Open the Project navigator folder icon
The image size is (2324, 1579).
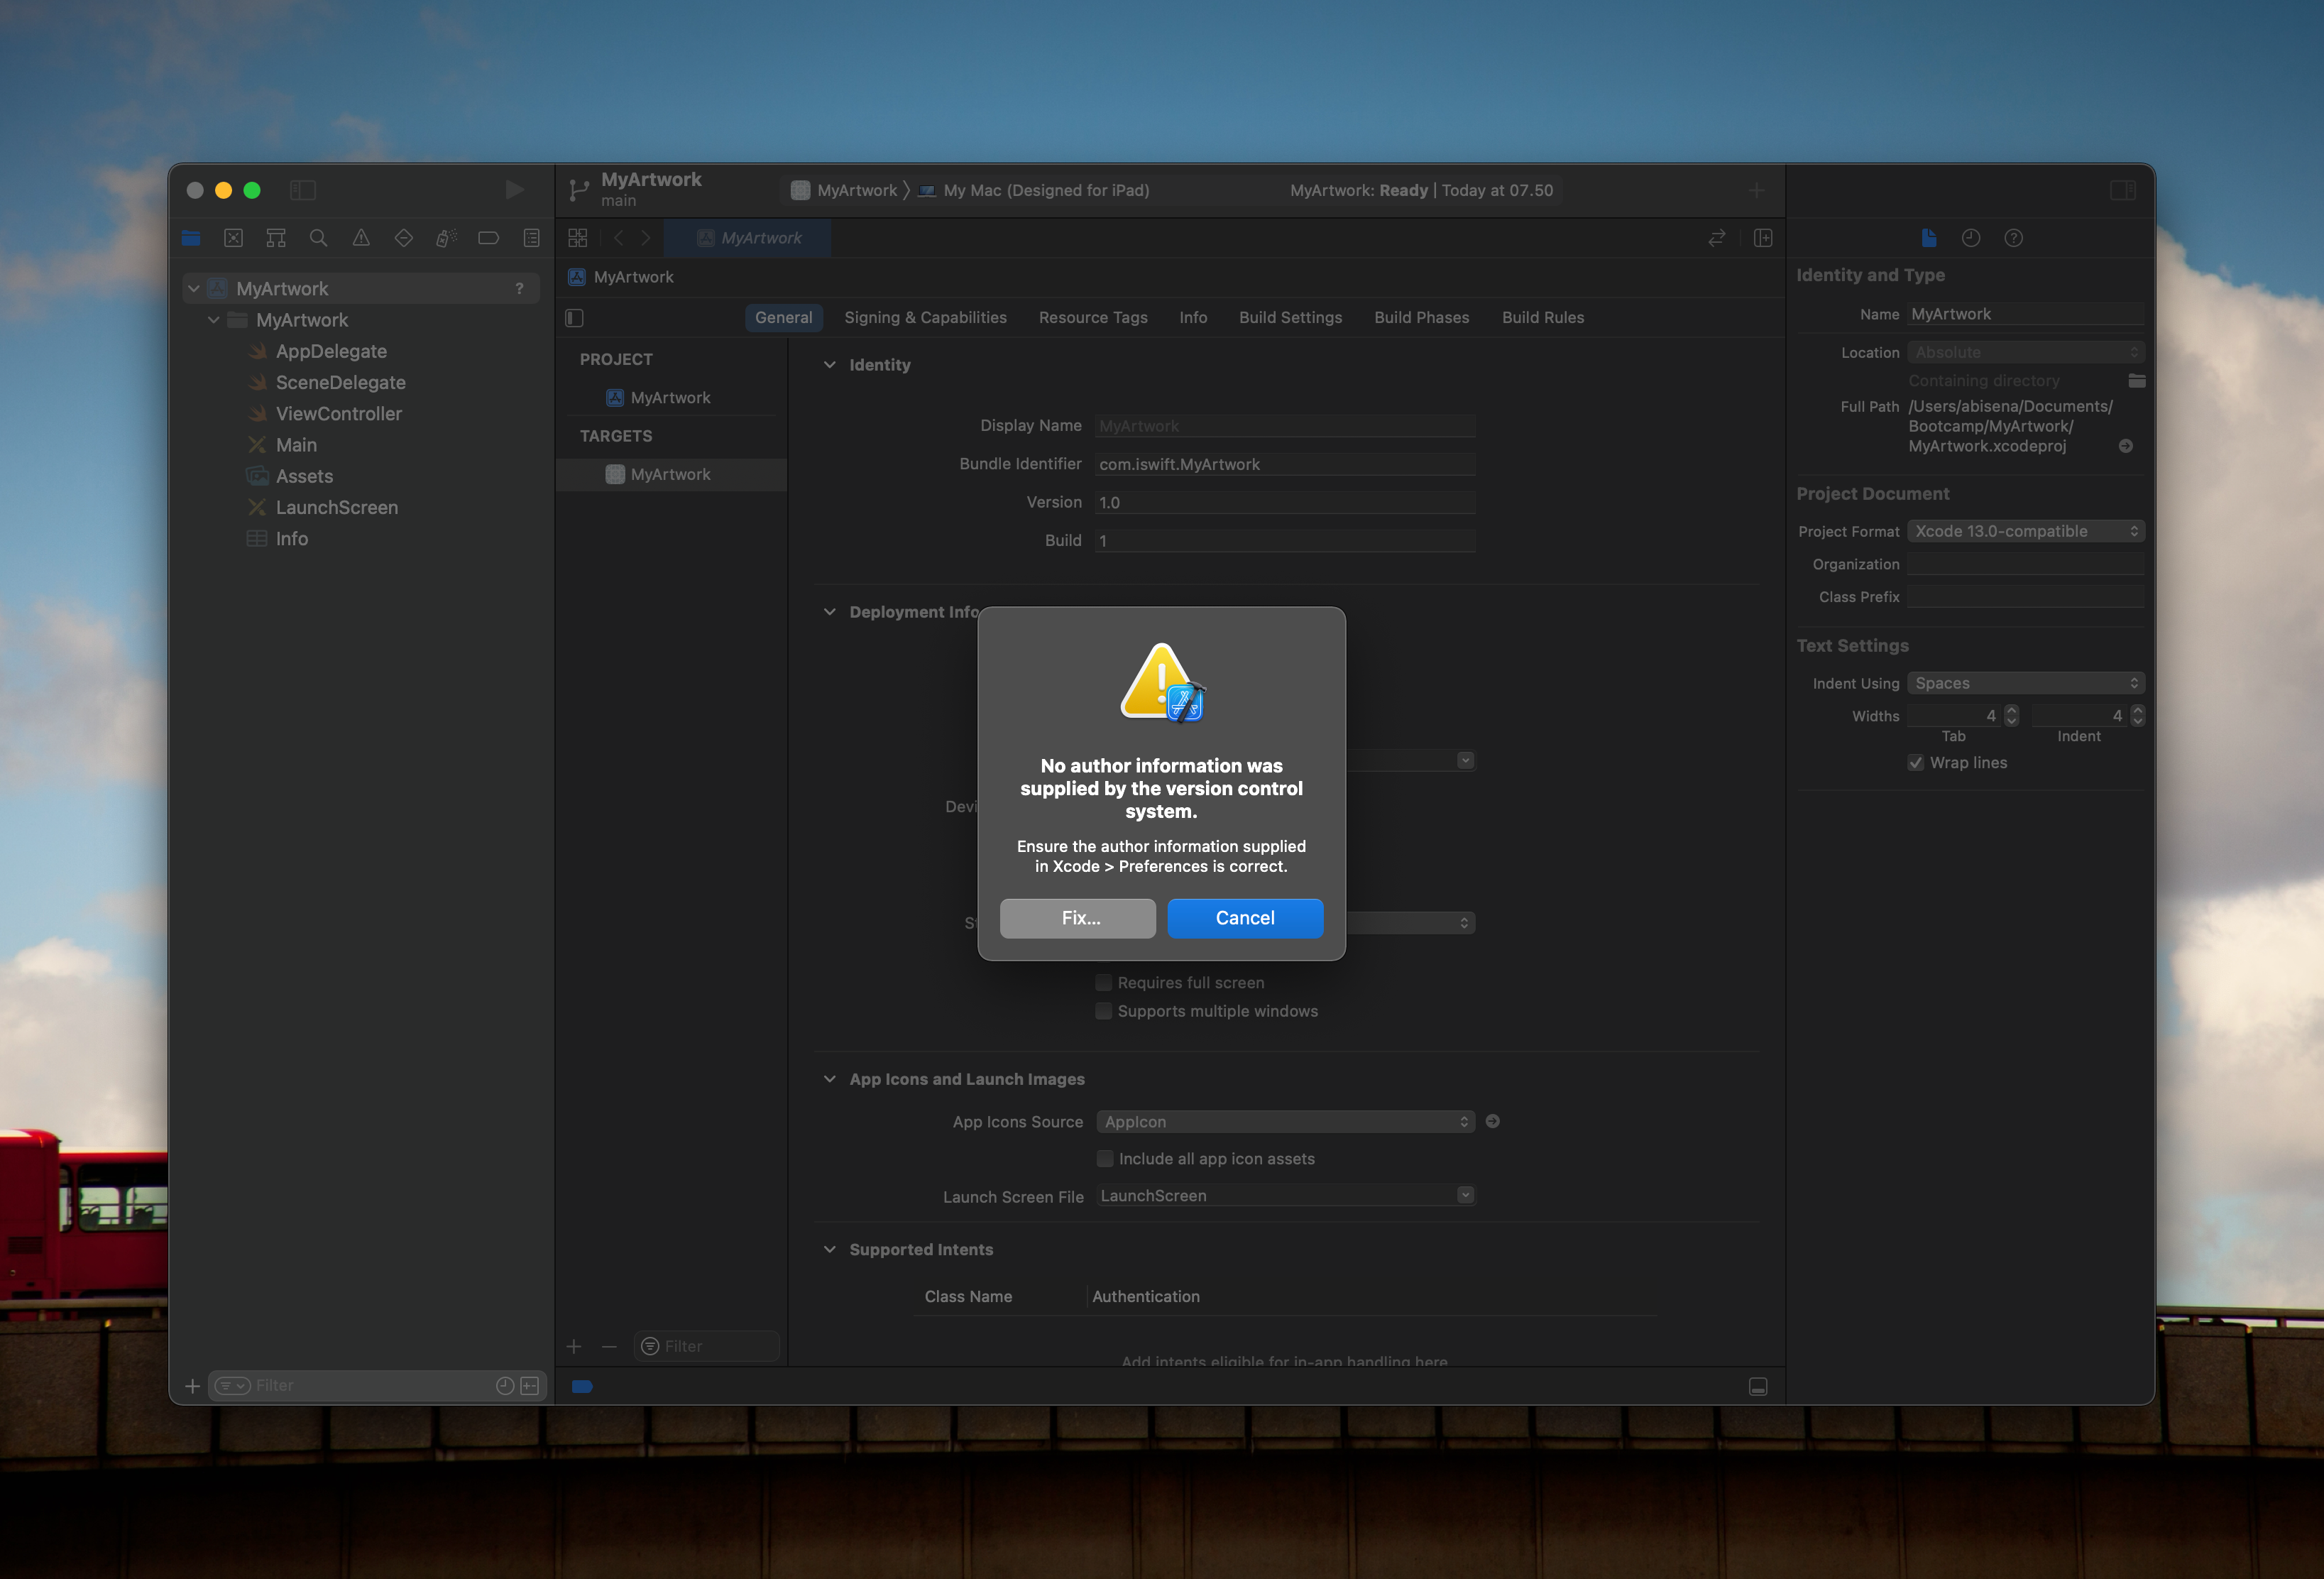(191, 238)
